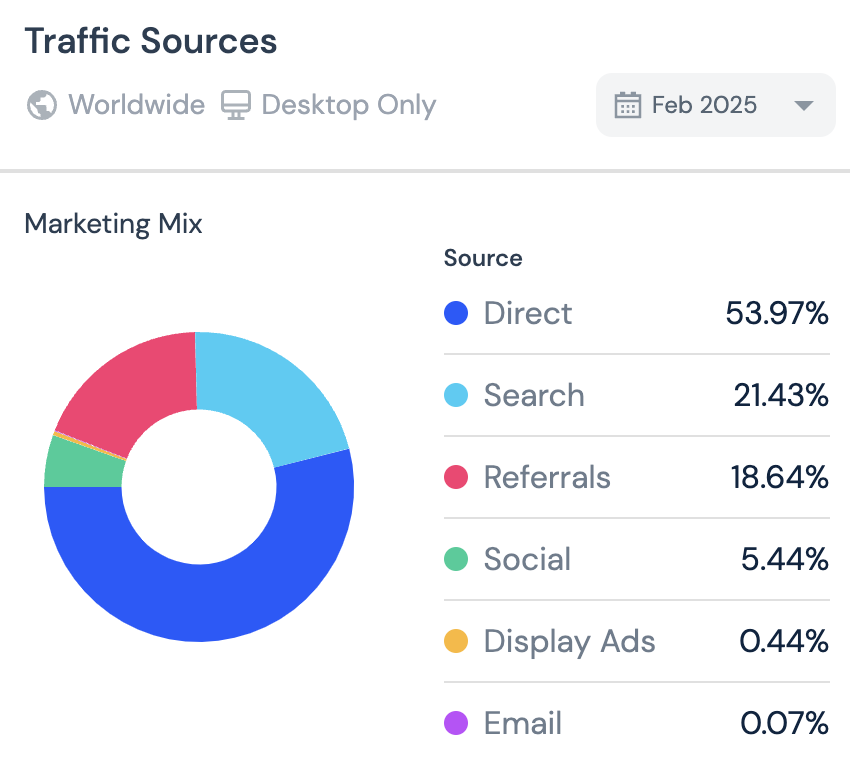
Task: Select the green Social legend dot
Action: [x=456, y=559]
